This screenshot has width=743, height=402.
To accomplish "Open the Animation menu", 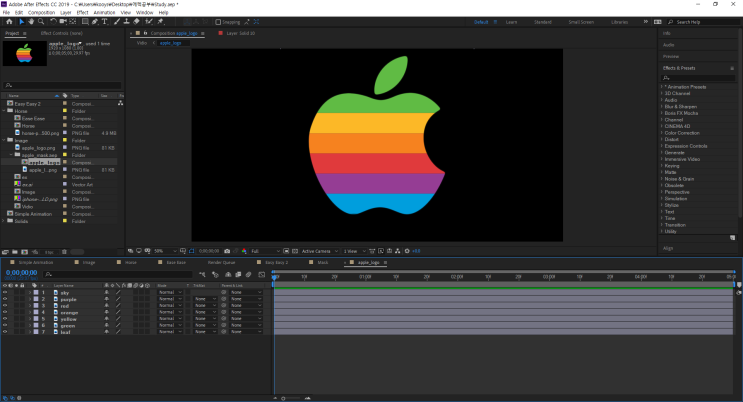I will (x=104, y=13).
